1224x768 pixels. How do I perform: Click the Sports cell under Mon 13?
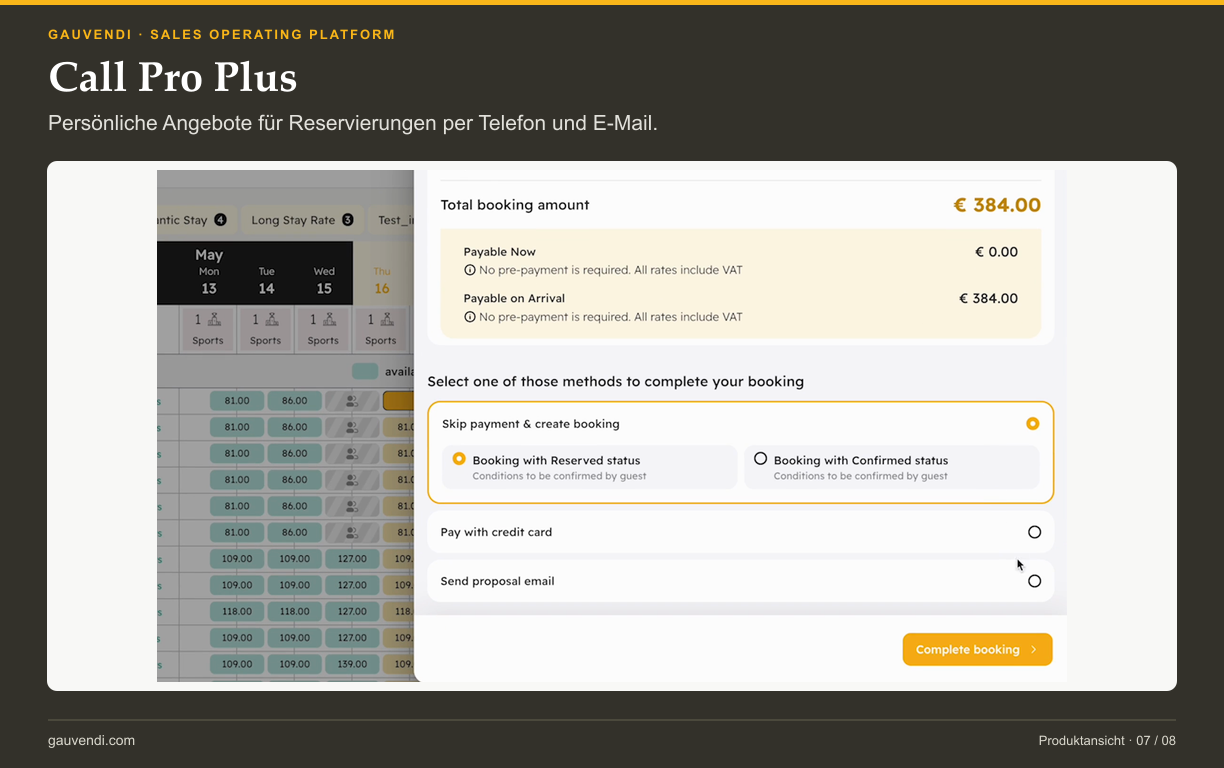pos(208,329)
